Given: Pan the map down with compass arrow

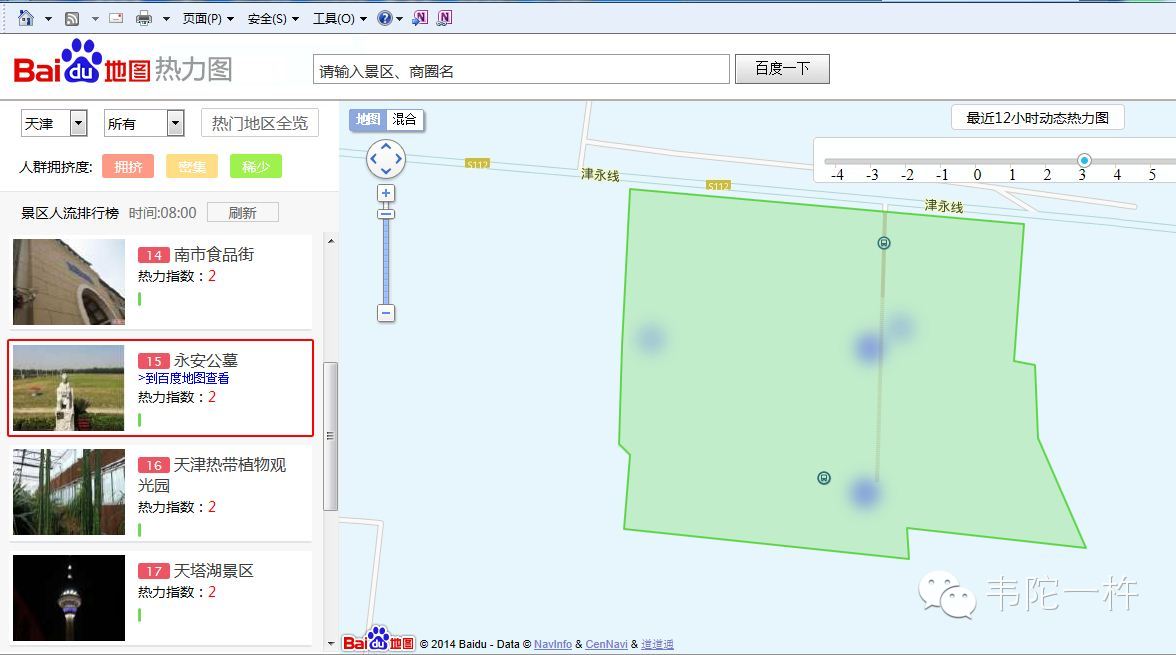Looking at the screenshot, I should pos(386,172).
